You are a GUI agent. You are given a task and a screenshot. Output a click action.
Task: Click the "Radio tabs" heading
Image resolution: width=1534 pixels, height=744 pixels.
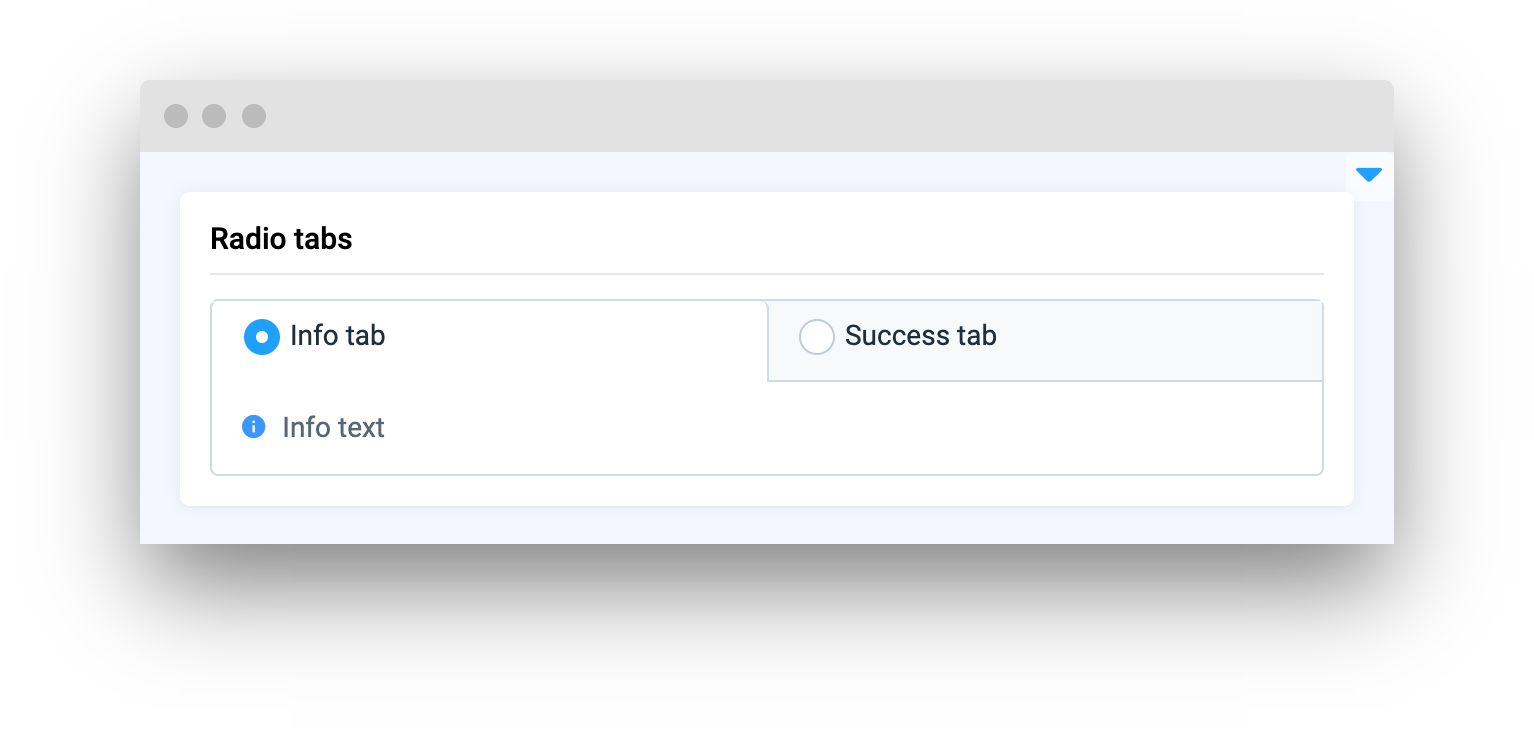click(x=281, y=240)
